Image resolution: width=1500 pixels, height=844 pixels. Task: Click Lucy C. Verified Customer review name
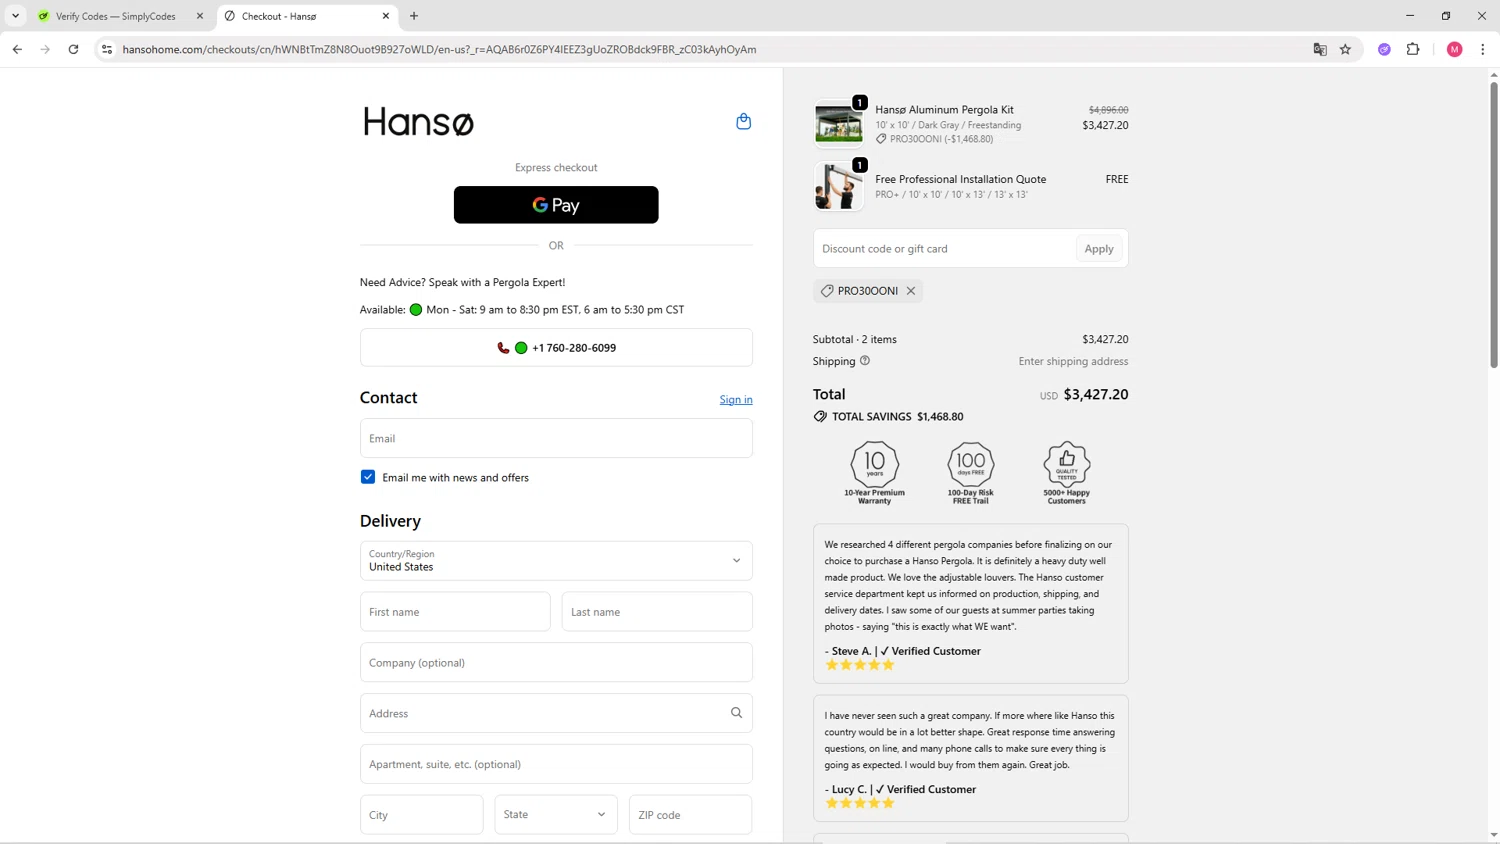coord(900,789)
